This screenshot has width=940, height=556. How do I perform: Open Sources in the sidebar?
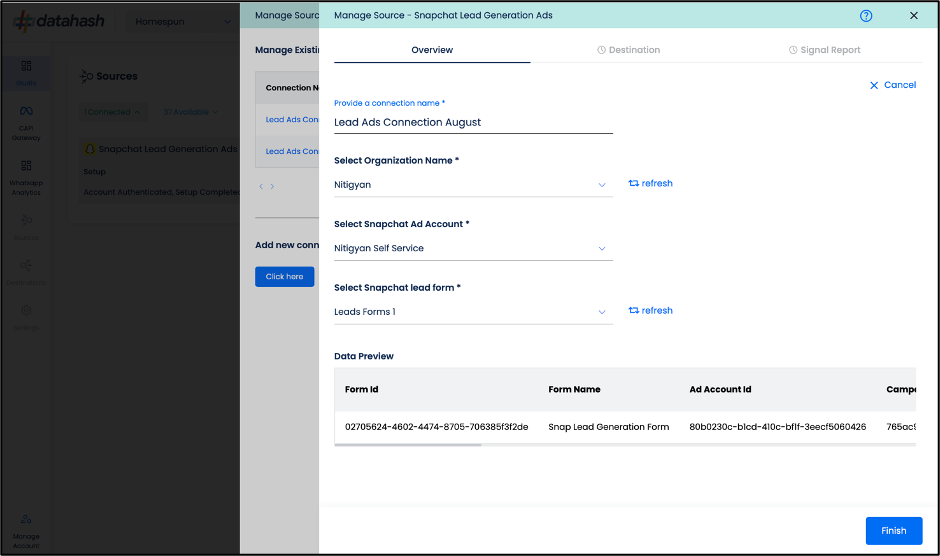coord(26,227)
